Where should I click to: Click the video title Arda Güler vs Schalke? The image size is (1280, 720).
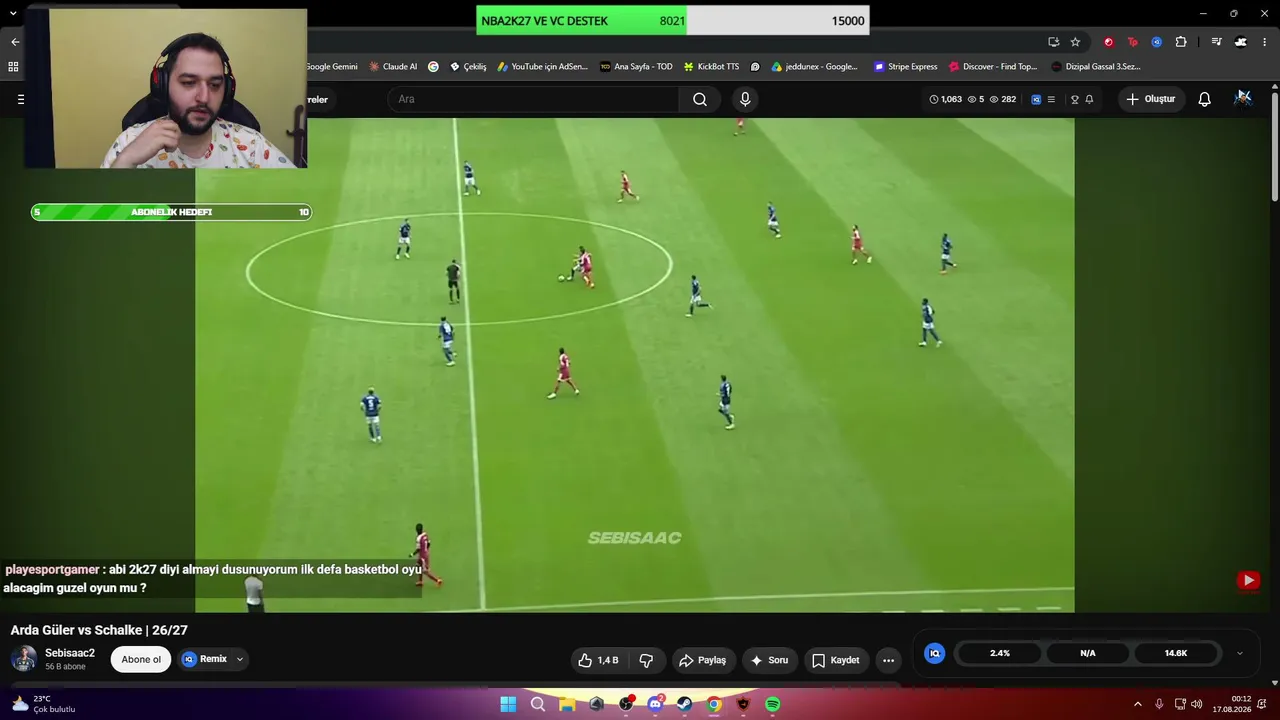(99, 630)
